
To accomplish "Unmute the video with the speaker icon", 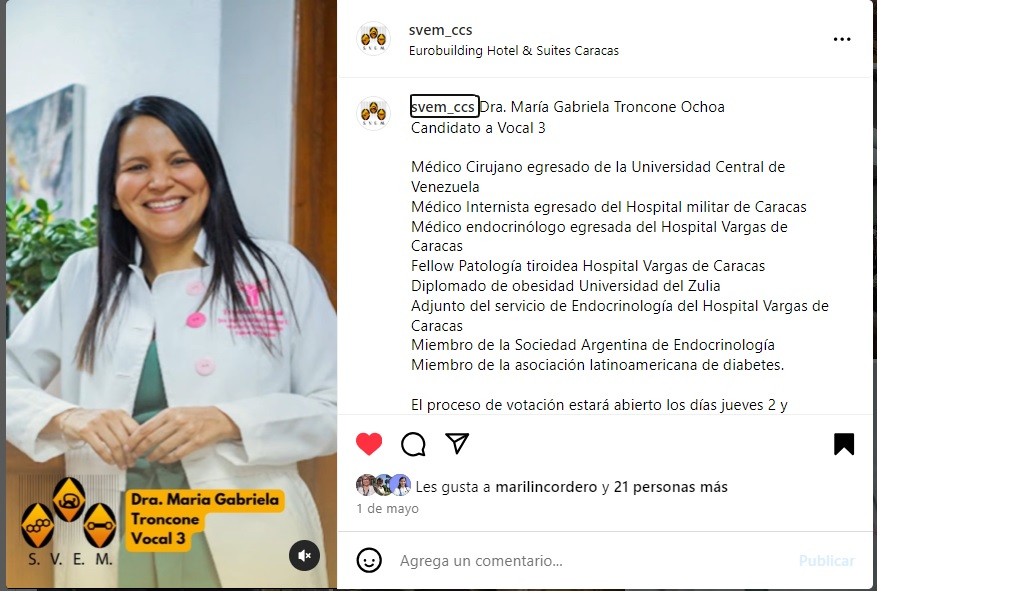I will (x=304, y=555).
